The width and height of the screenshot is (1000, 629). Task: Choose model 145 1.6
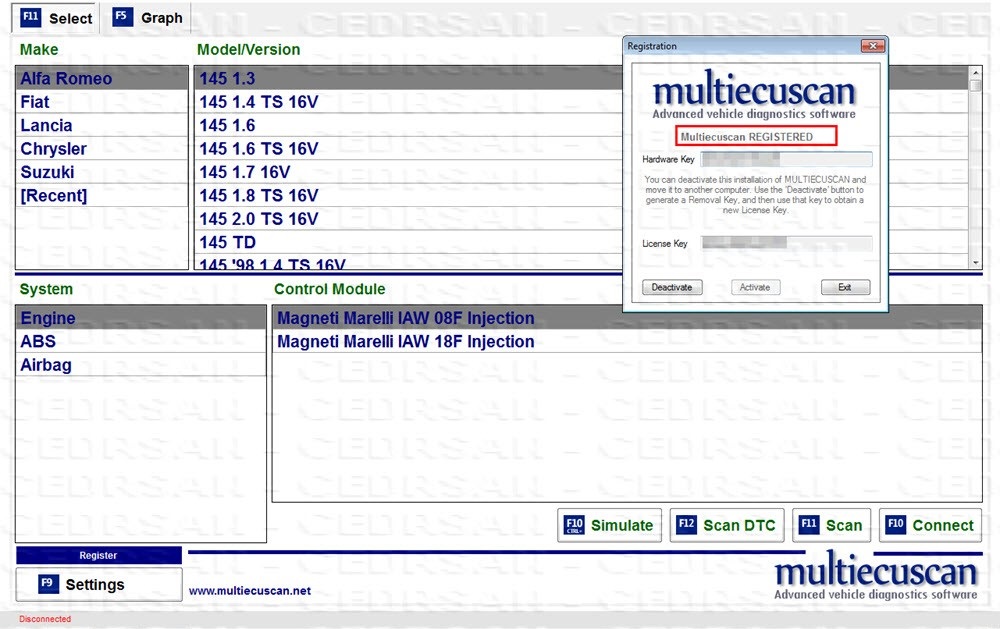pyautogui.click(x=408, y=126)
